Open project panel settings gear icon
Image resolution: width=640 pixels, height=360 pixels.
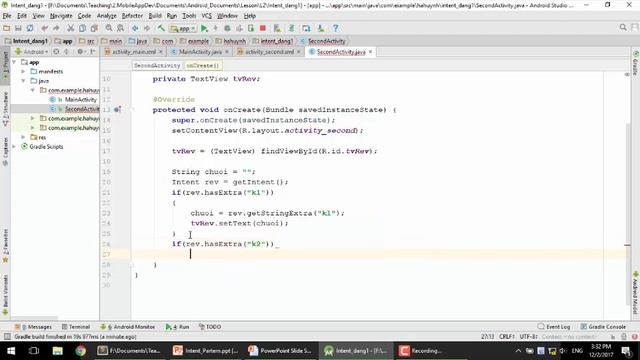[80, 52]
